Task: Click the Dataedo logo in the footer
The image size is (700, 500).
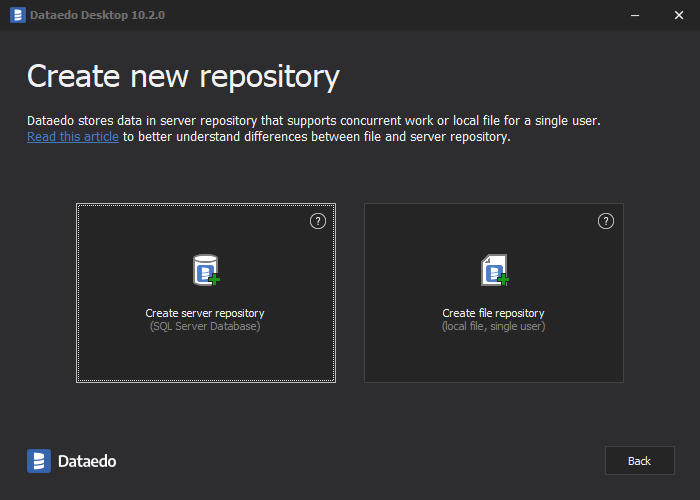Action: pyautogui.click(x=72, y=461)
